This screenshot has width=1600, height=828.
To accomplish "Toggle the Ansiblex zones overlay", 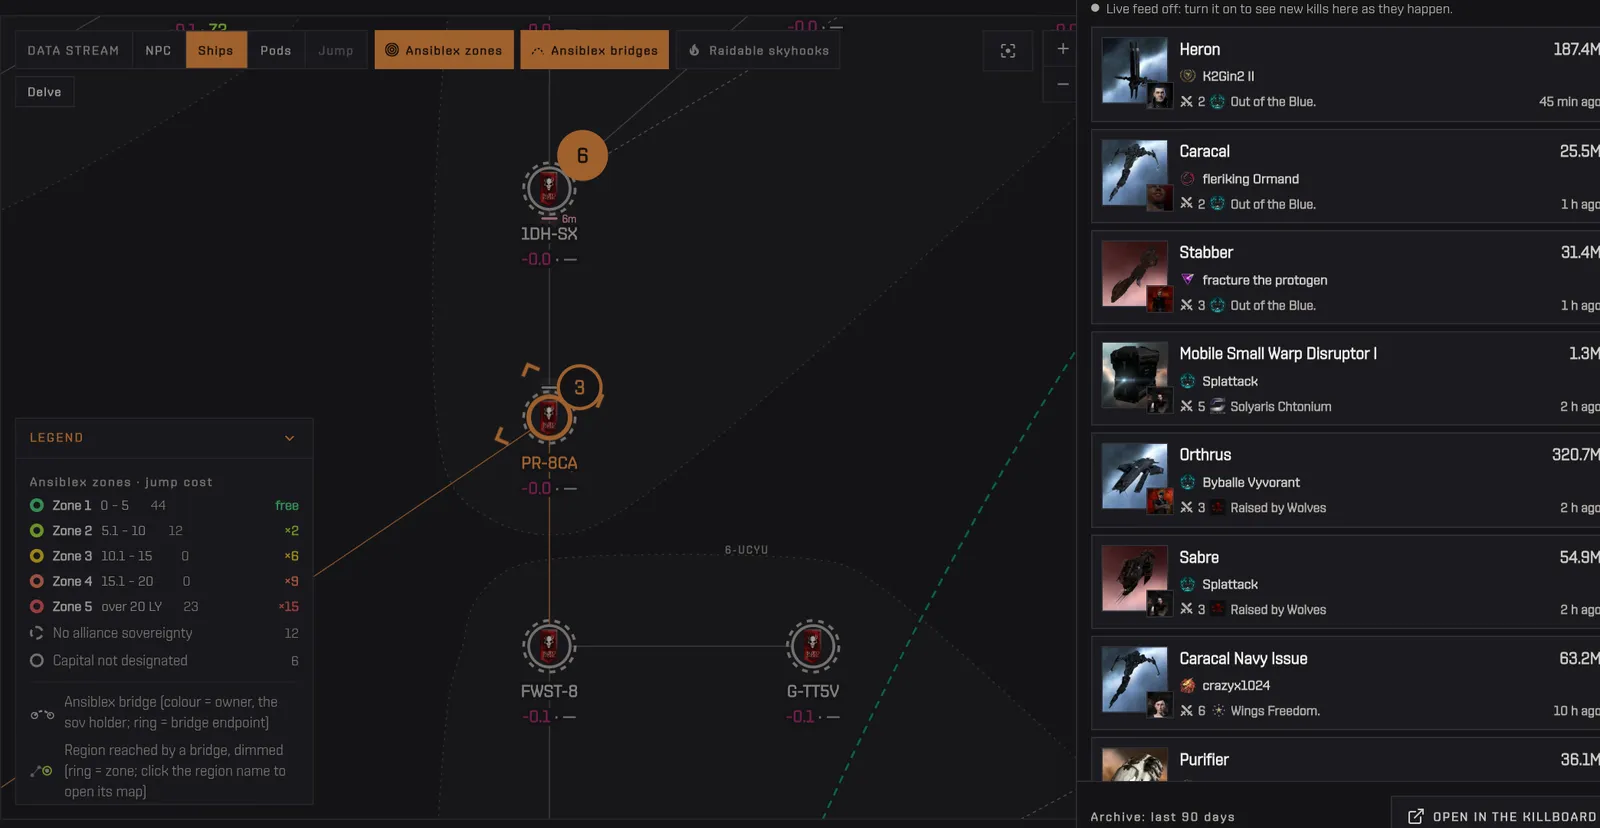I will click(444, 50).
